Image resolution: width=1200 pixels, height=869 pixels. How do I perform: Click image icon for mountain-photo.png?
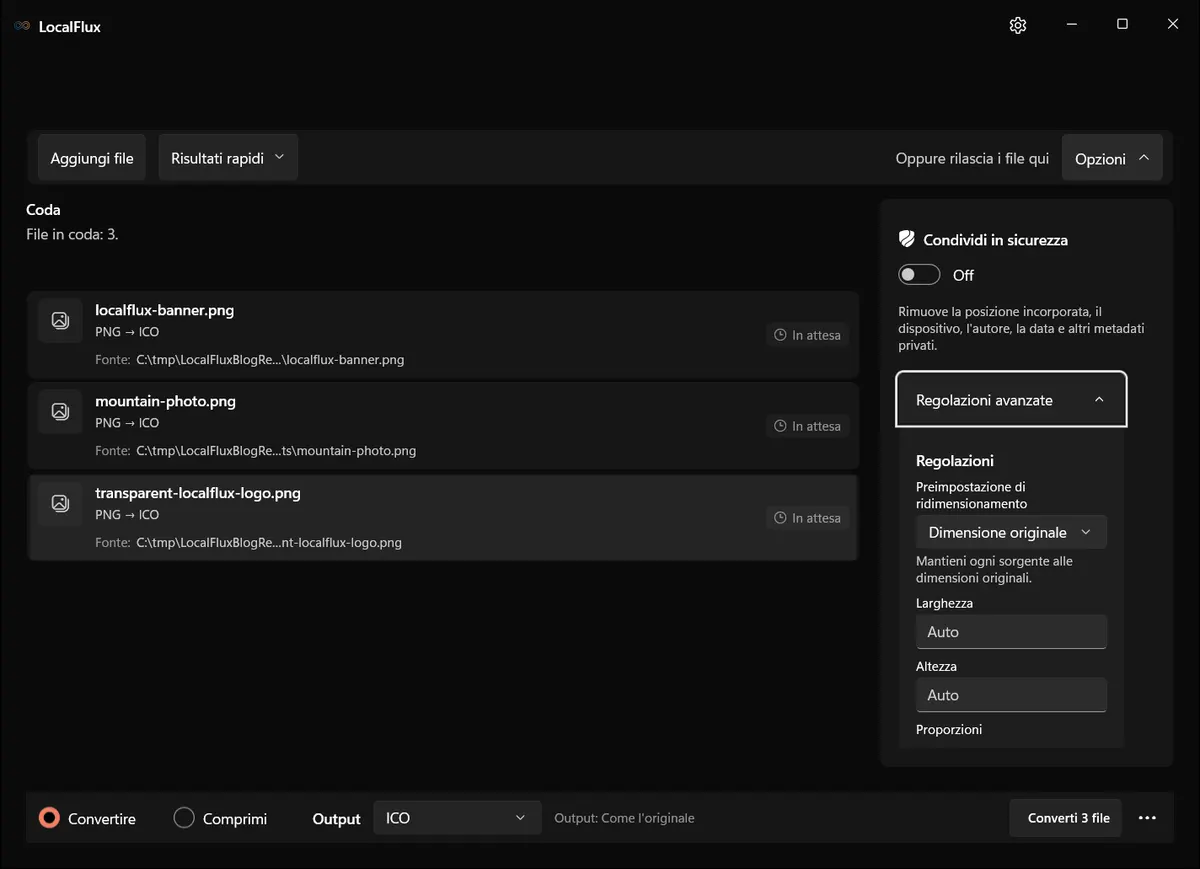(60, 412)
